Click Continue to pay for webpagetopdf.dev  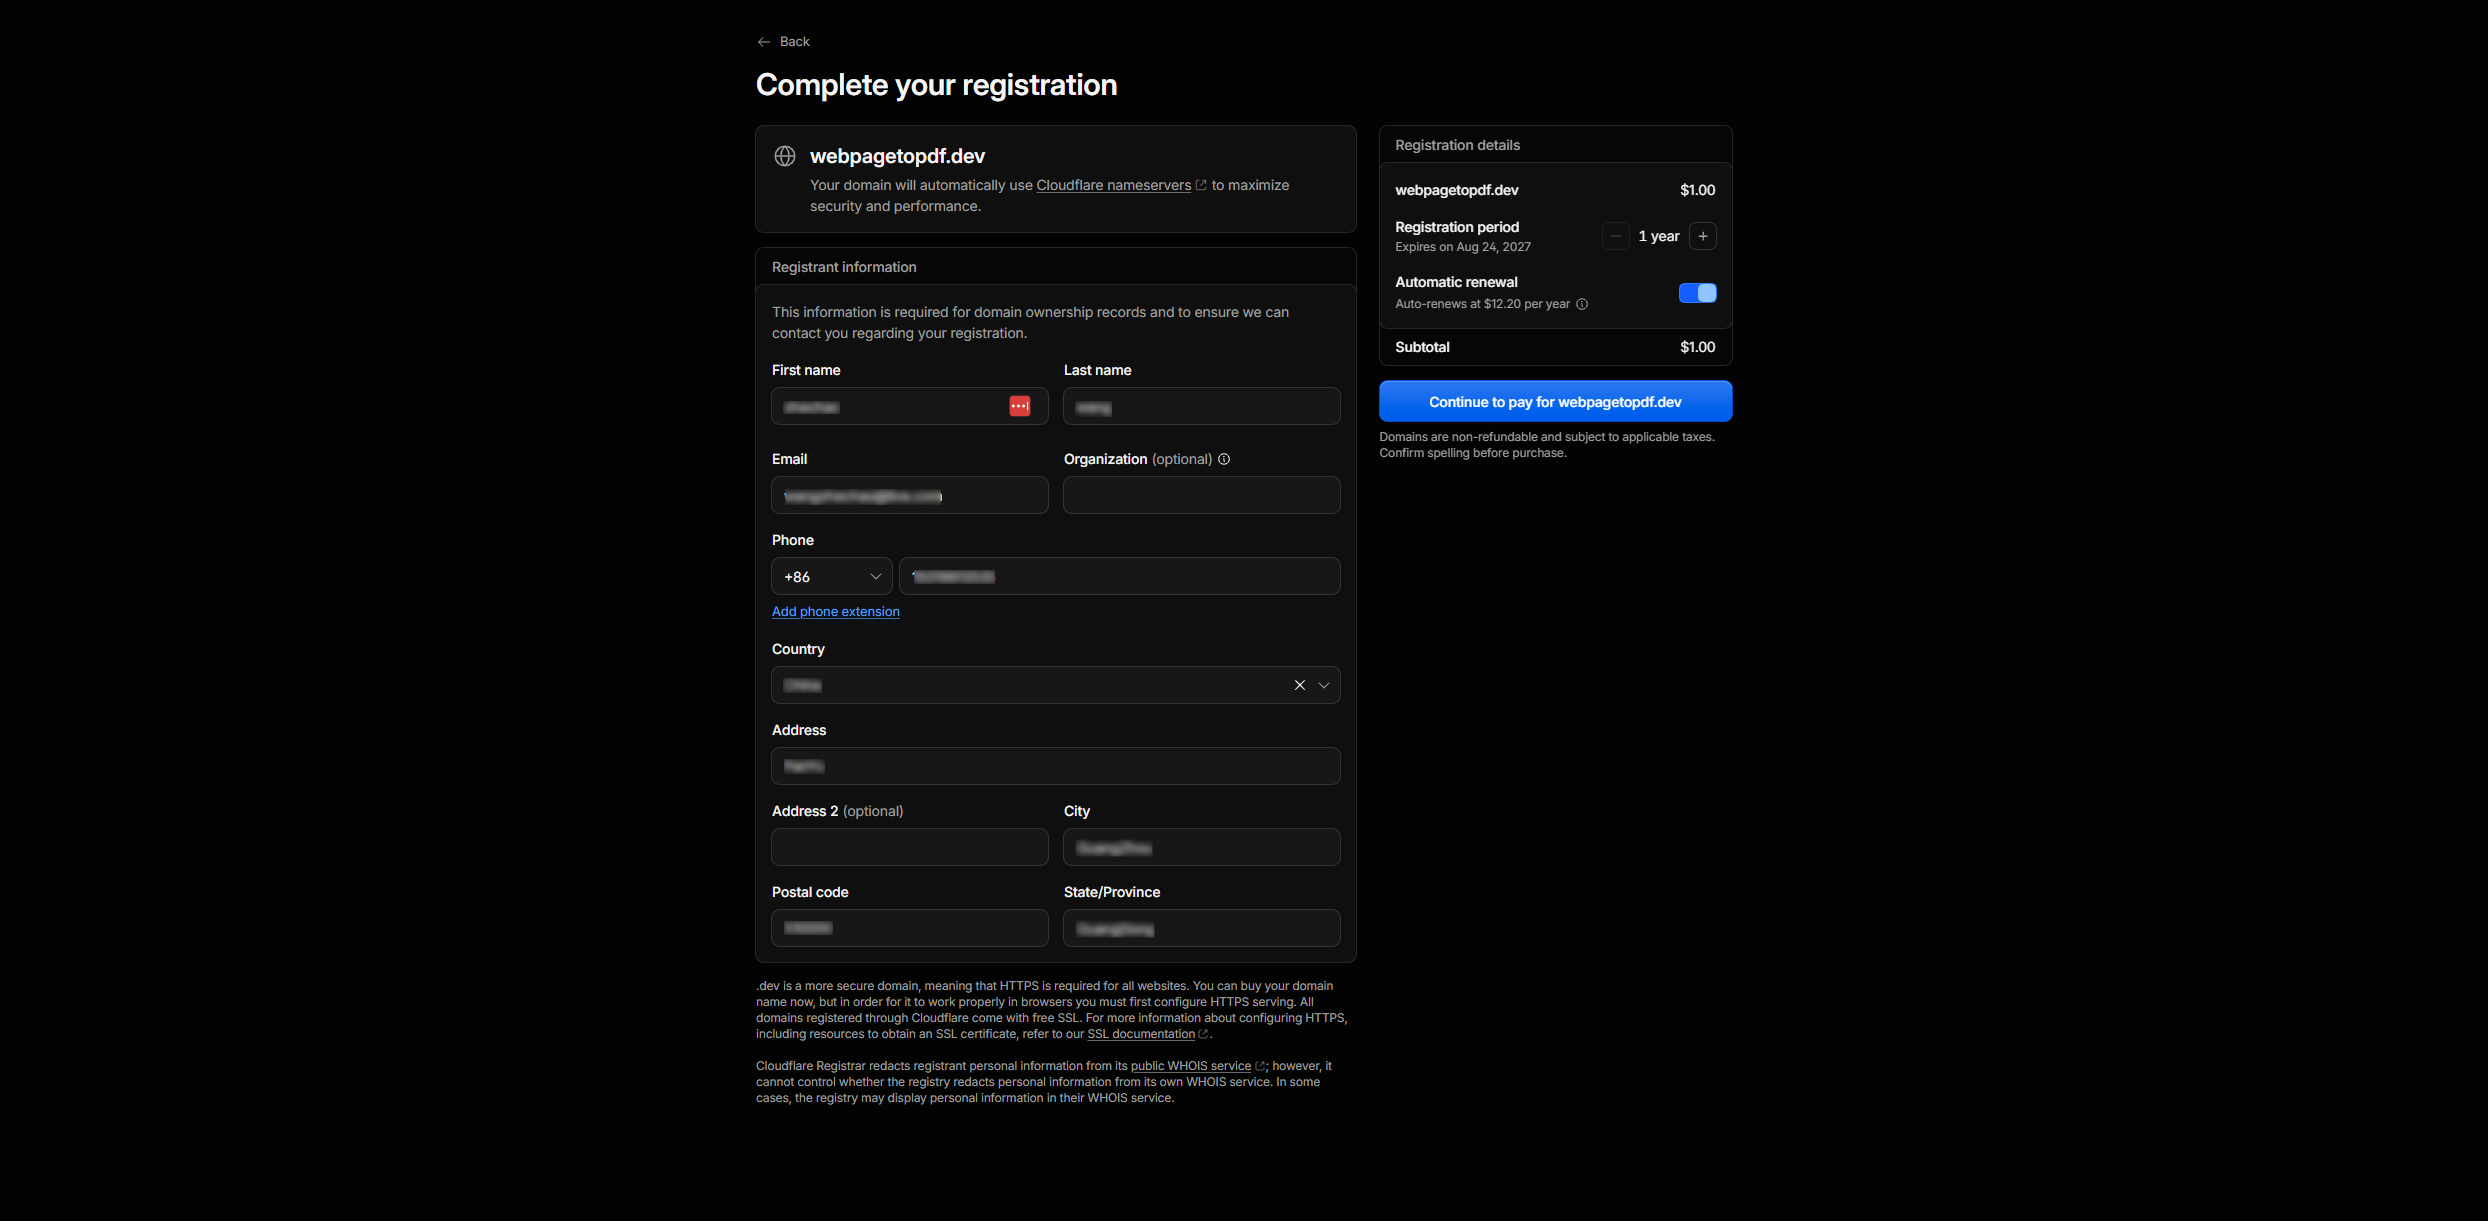click(1555, 401)
